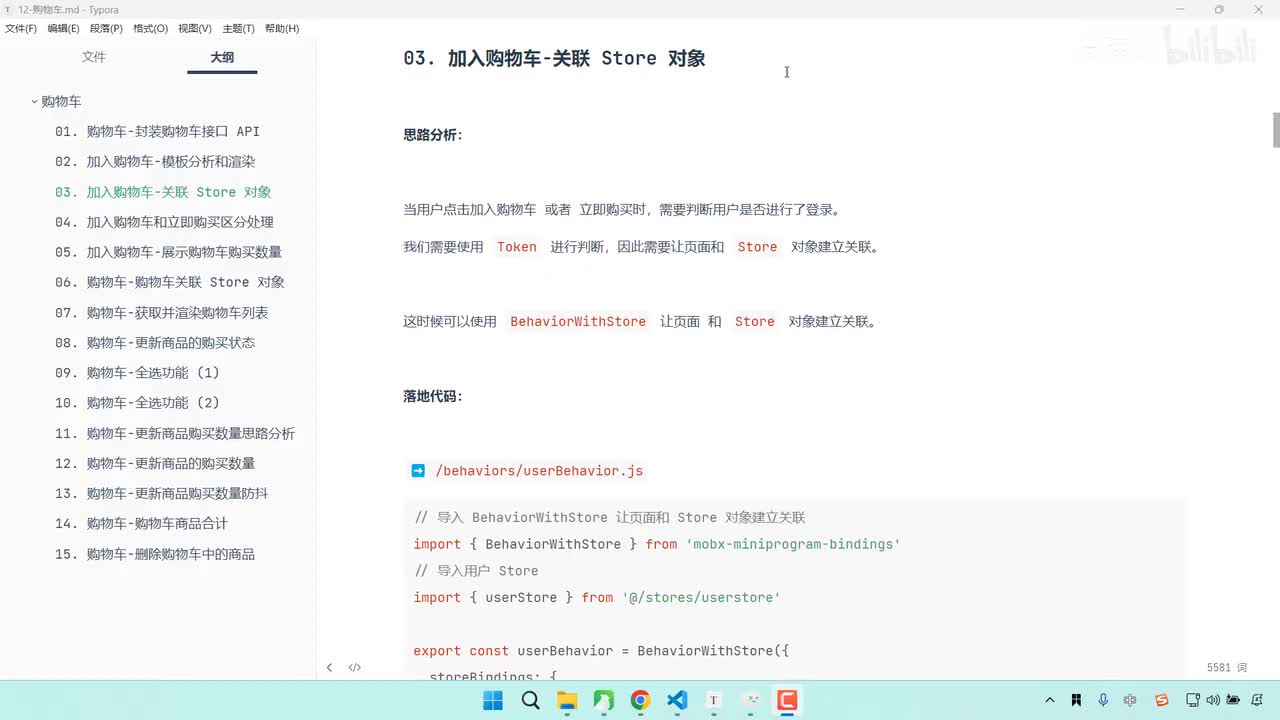Click the microphone tray icon

pyautogui.click(x=1103, y=701)
